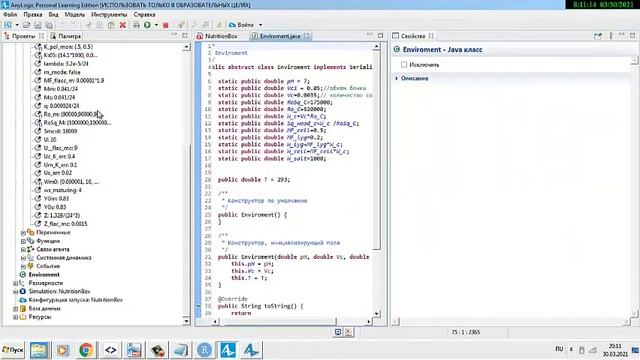The width and height of the screenshot is (640, 360).
Task: Switch to the Проекты tab
Action: pos(23,36)
